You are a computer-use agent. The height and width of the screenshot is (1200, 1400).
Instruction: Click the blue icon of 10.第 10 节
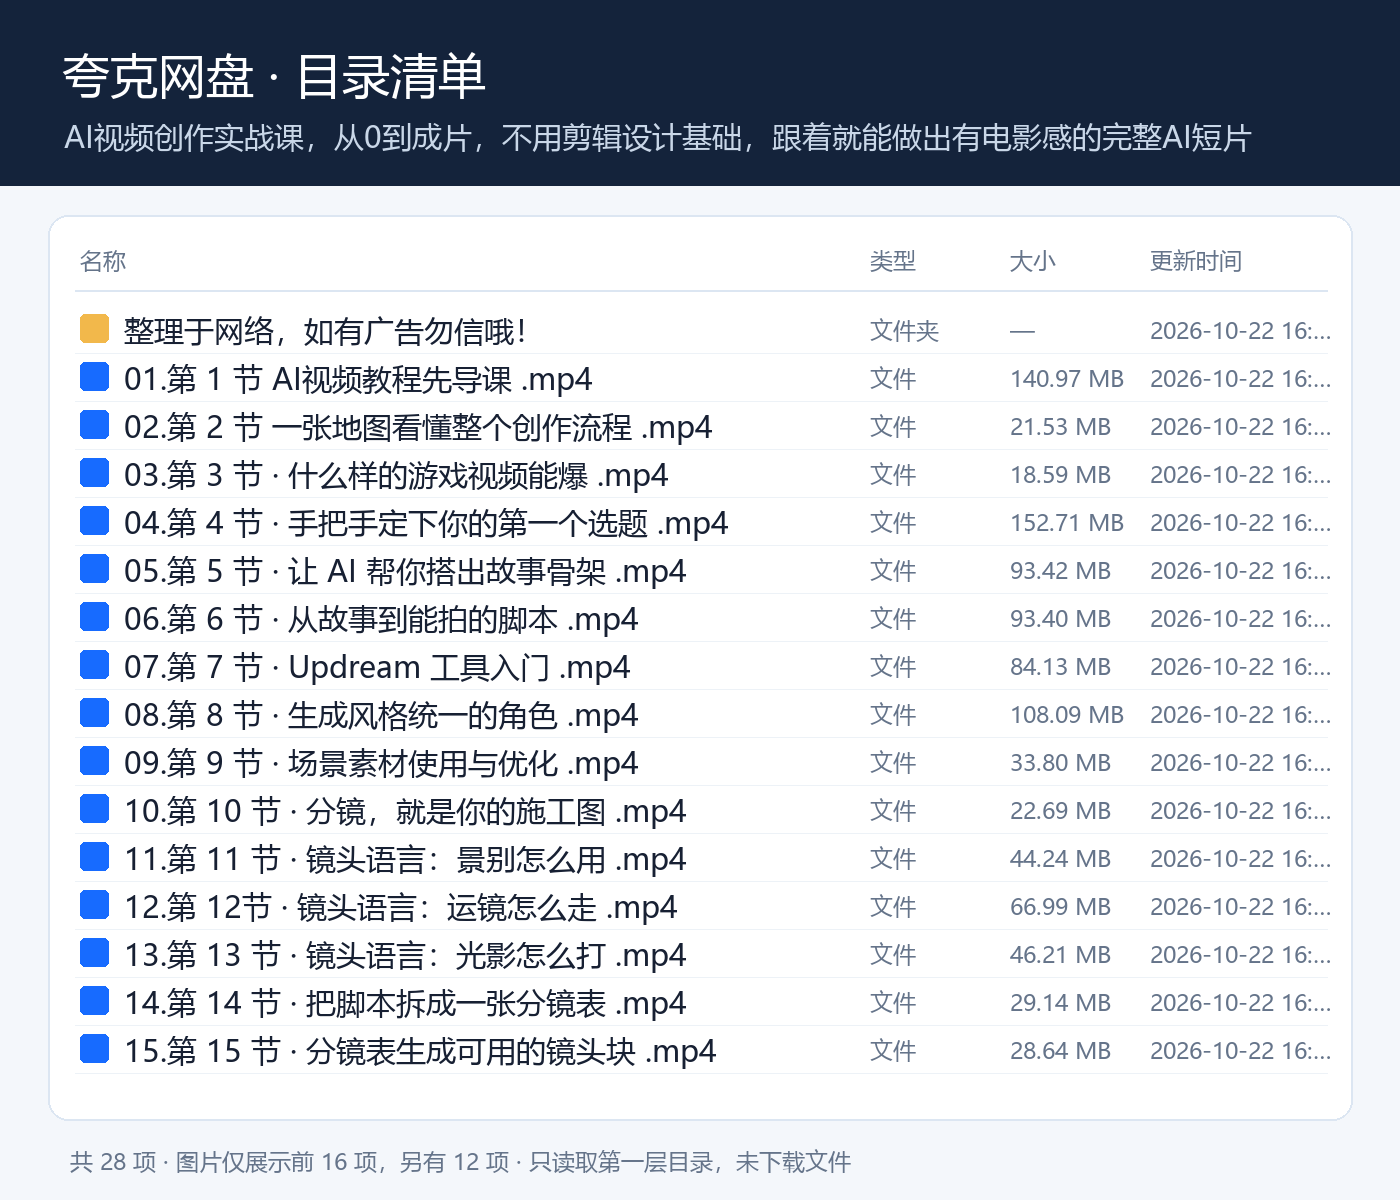coord(94,808)
